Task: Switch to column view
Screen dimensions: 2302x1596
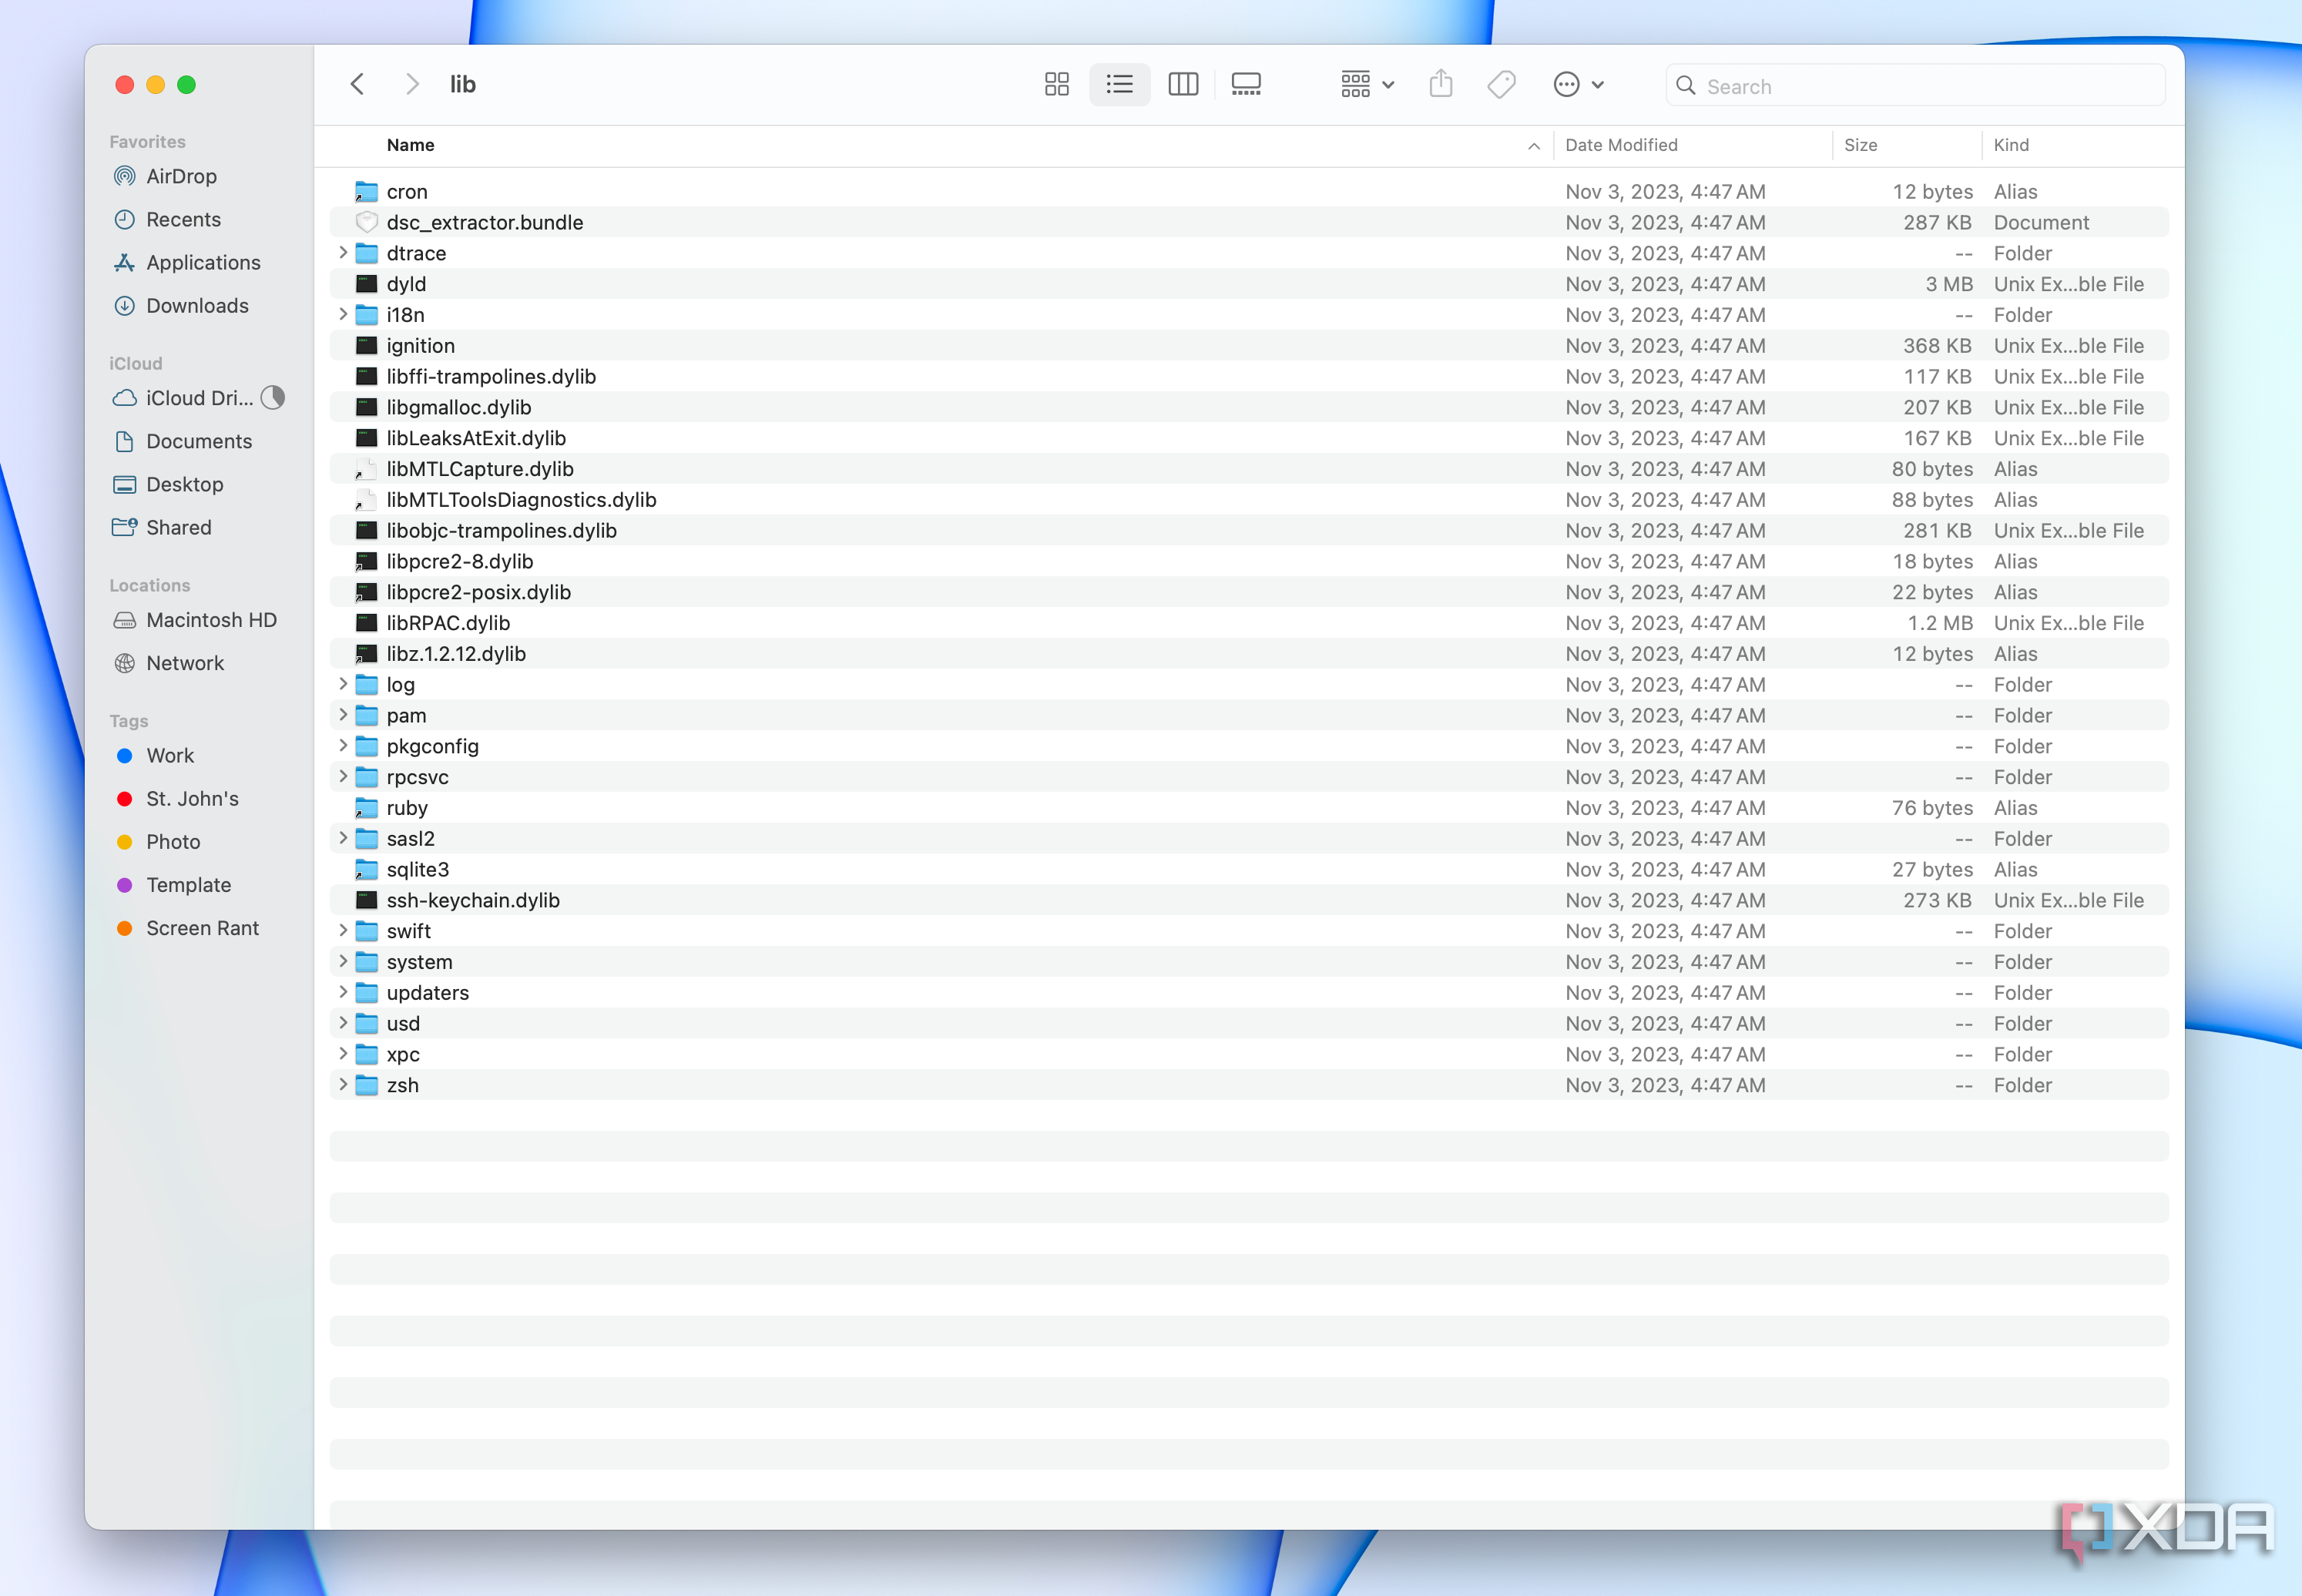Action: pos(1183,85)
